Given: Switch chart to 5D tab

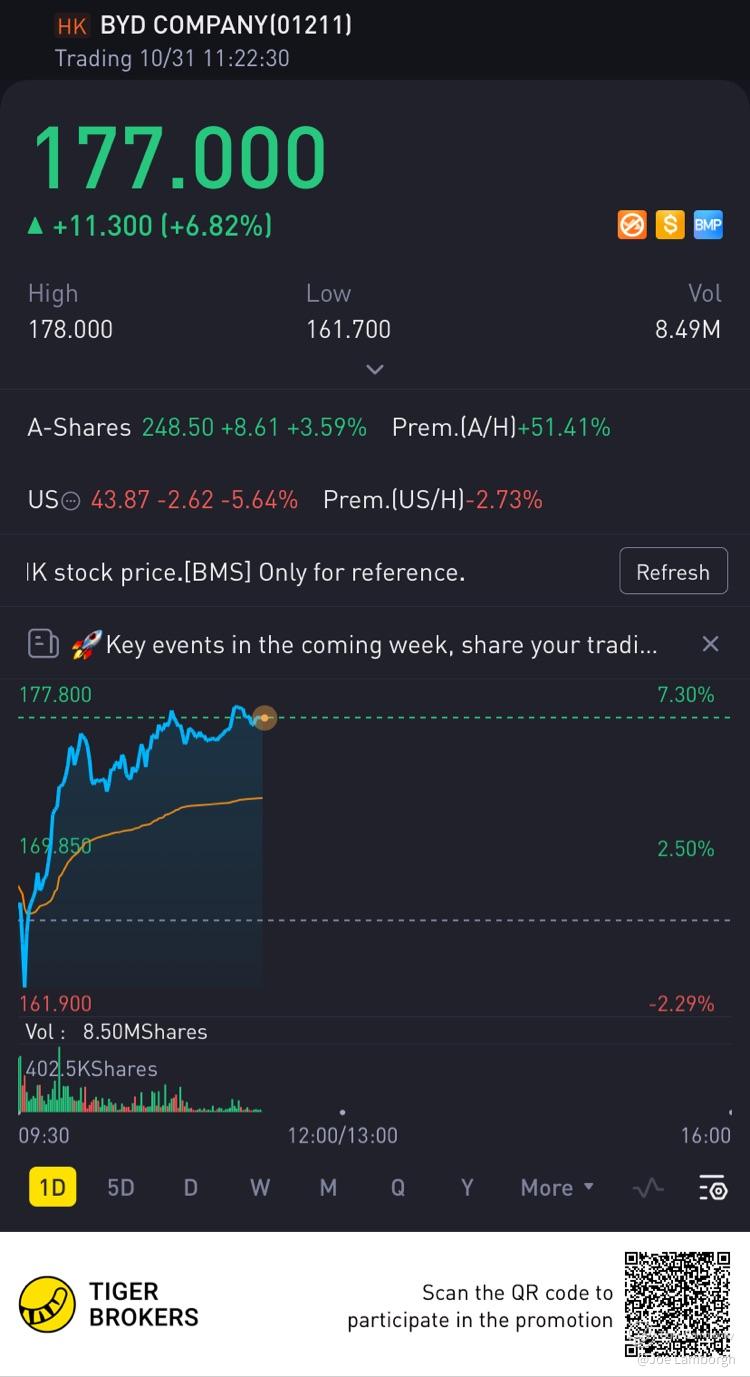Looking at the screenshot, I should coord(121,1188).
